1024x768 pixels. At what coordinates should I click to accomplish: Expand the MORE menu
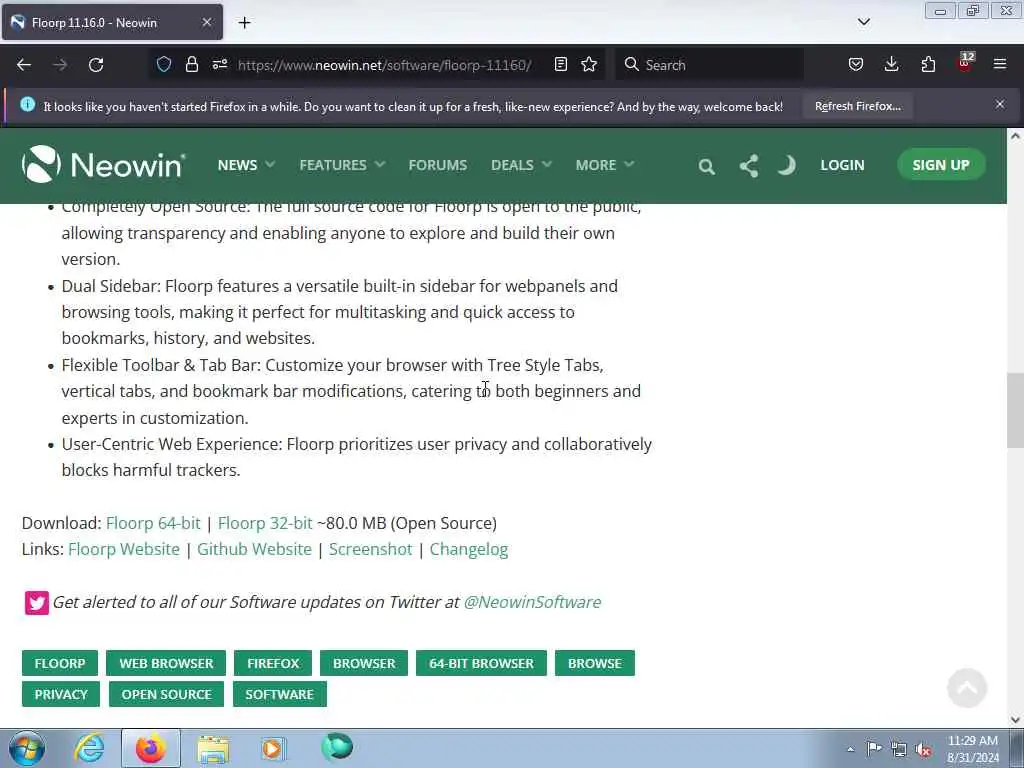[x=605, y=165]
